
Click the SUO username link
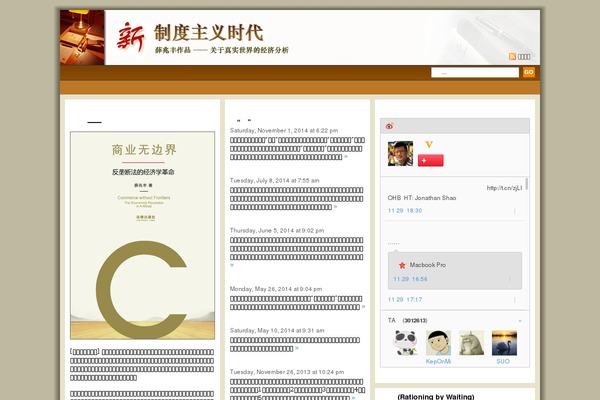pos(503,361)
